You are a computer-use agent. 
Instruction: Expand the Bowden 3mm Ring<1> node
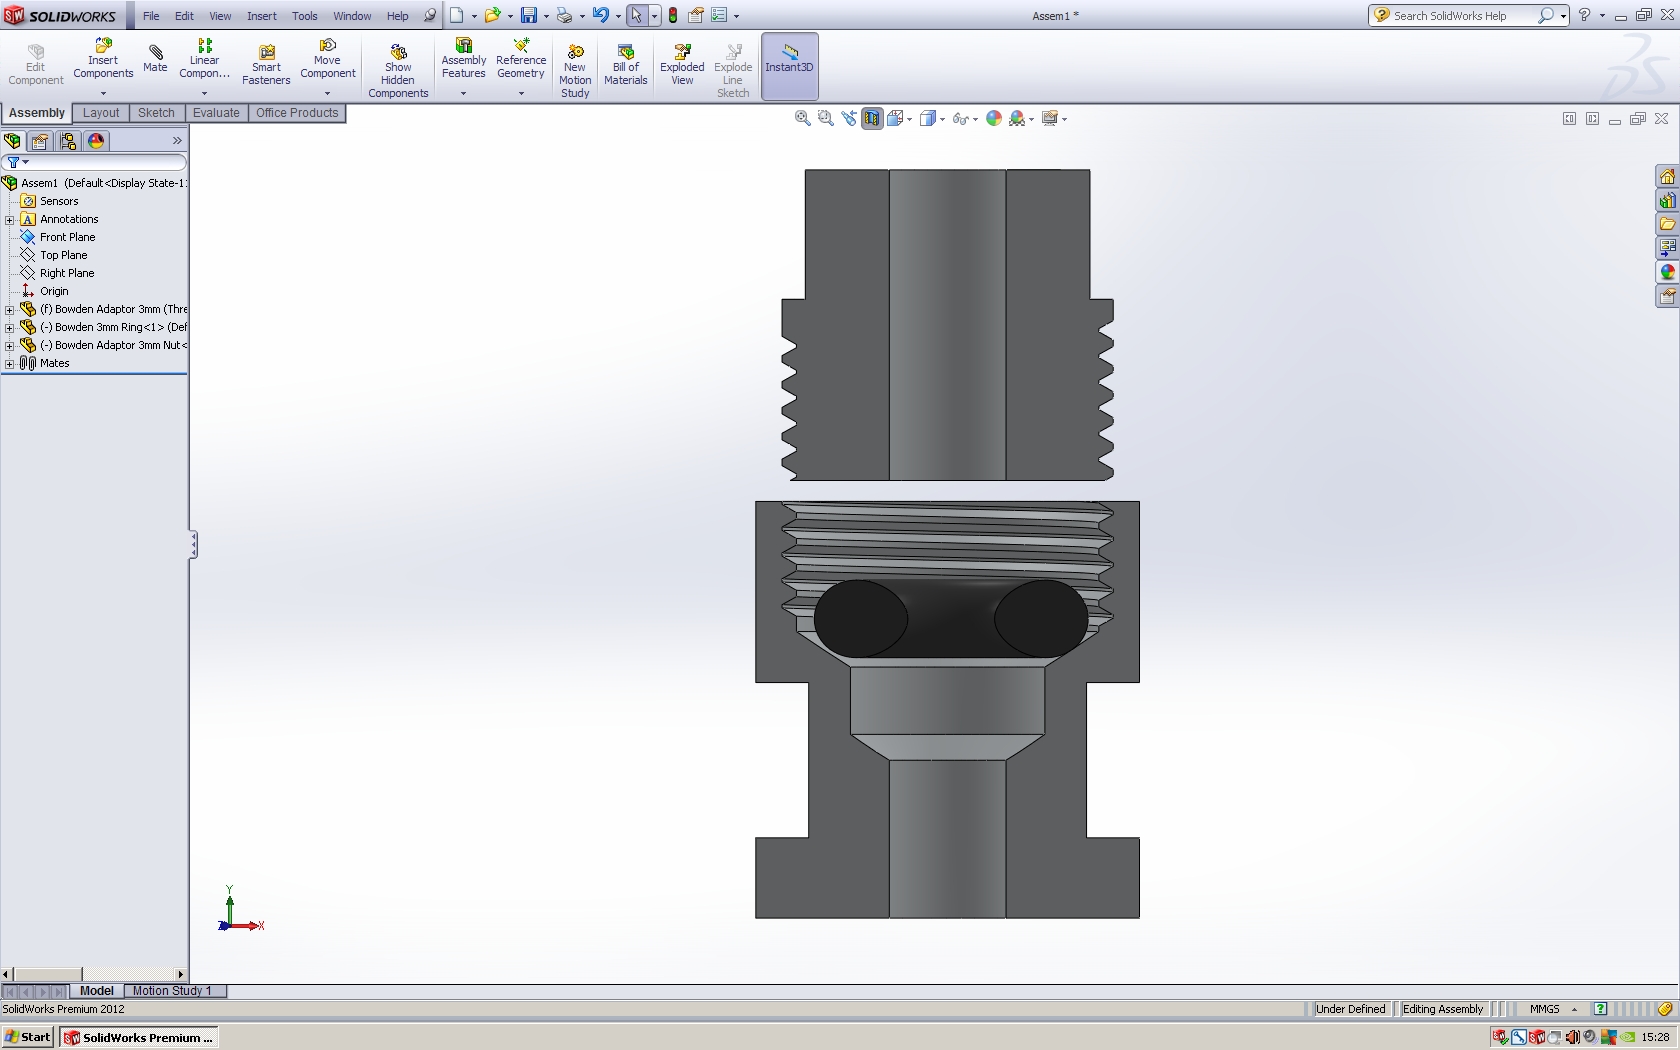(10, 327)
